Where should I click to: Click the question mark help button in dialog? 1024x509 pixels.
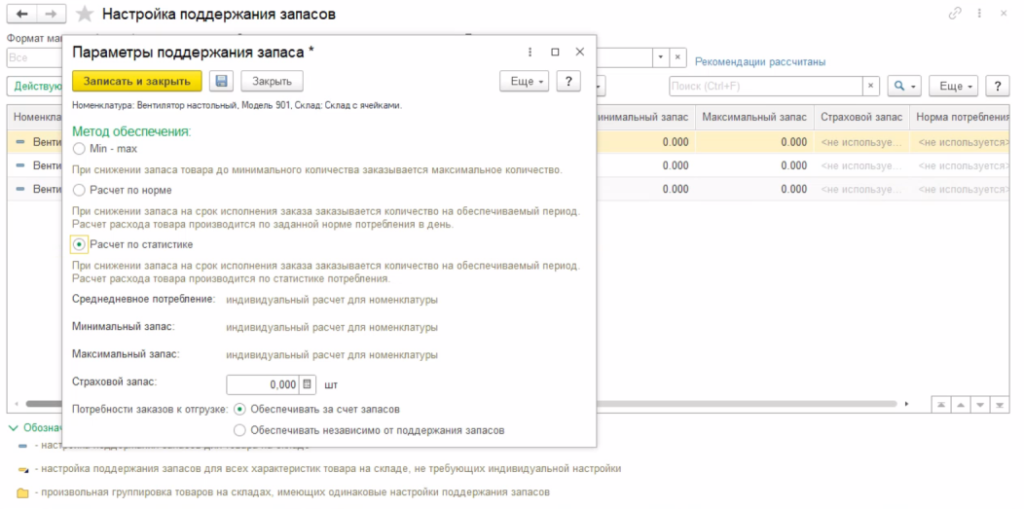point(568,81)
